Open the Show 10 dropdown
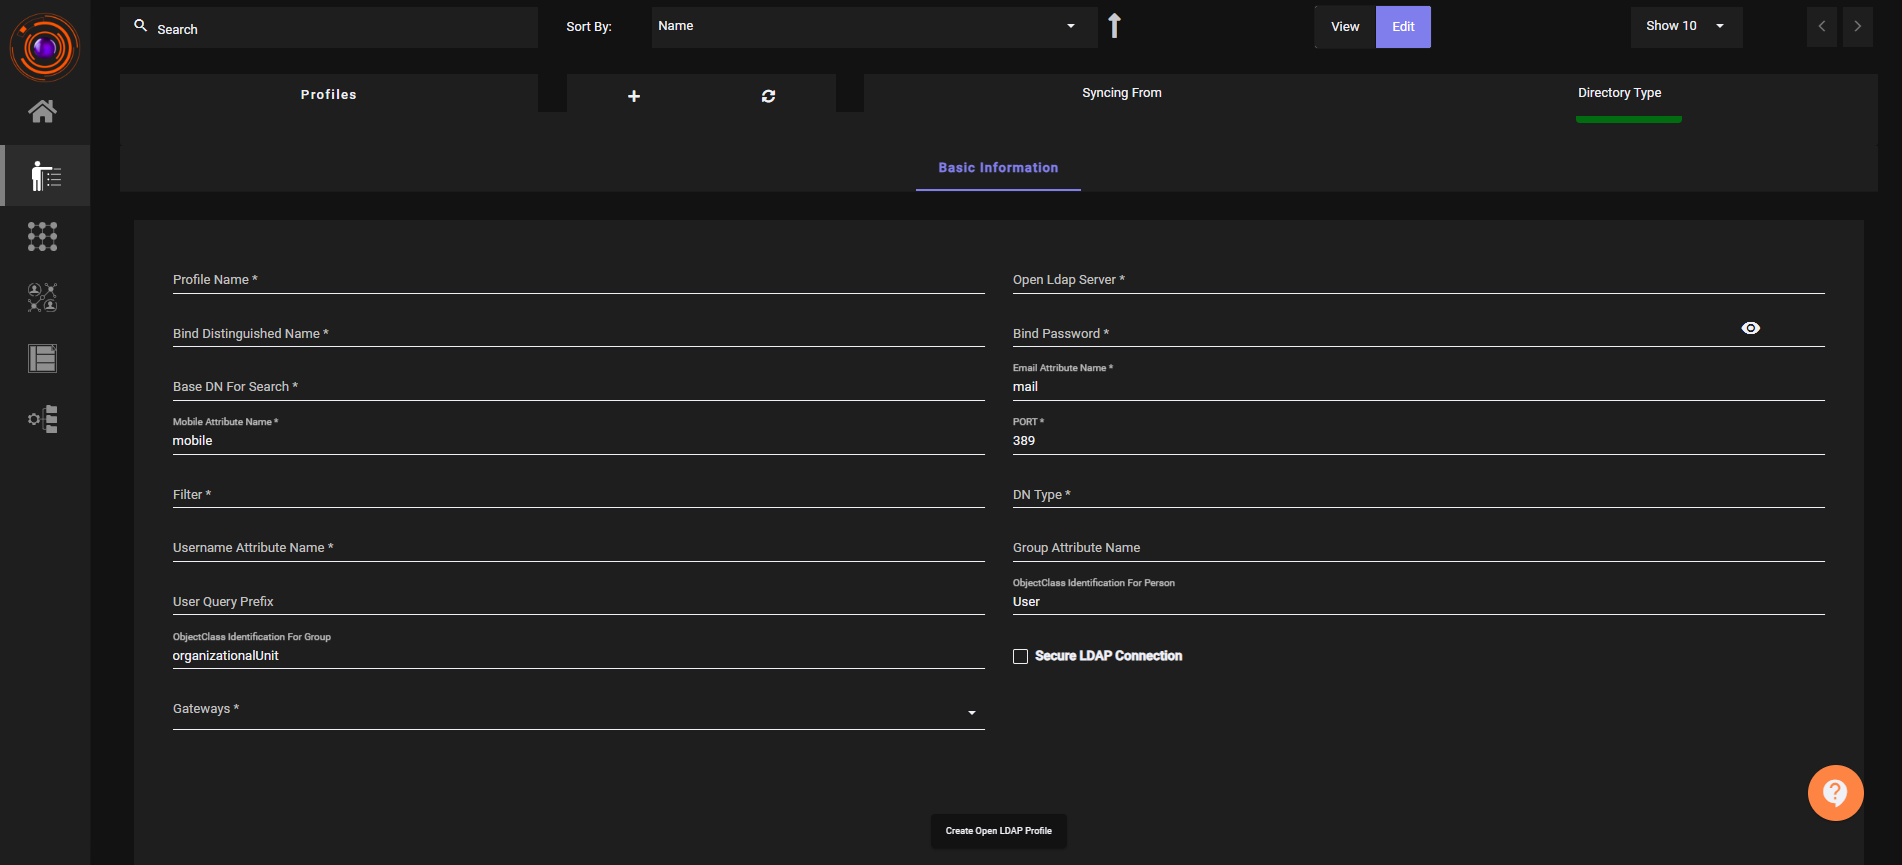This screenshot has height=865, width=1902. tap(1686, 27)
